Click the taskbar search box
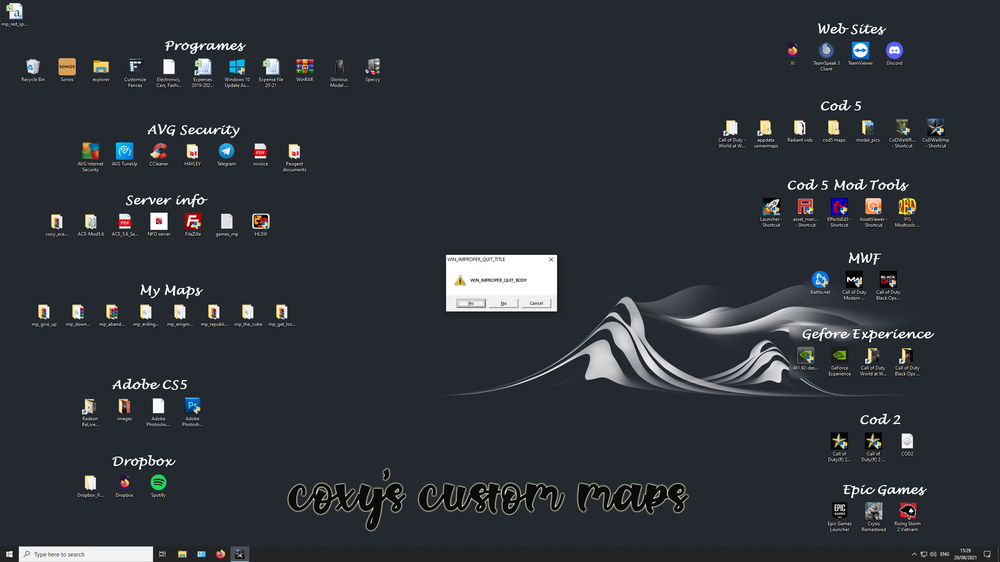1000x562 pixels. click(x=86, y=554)
